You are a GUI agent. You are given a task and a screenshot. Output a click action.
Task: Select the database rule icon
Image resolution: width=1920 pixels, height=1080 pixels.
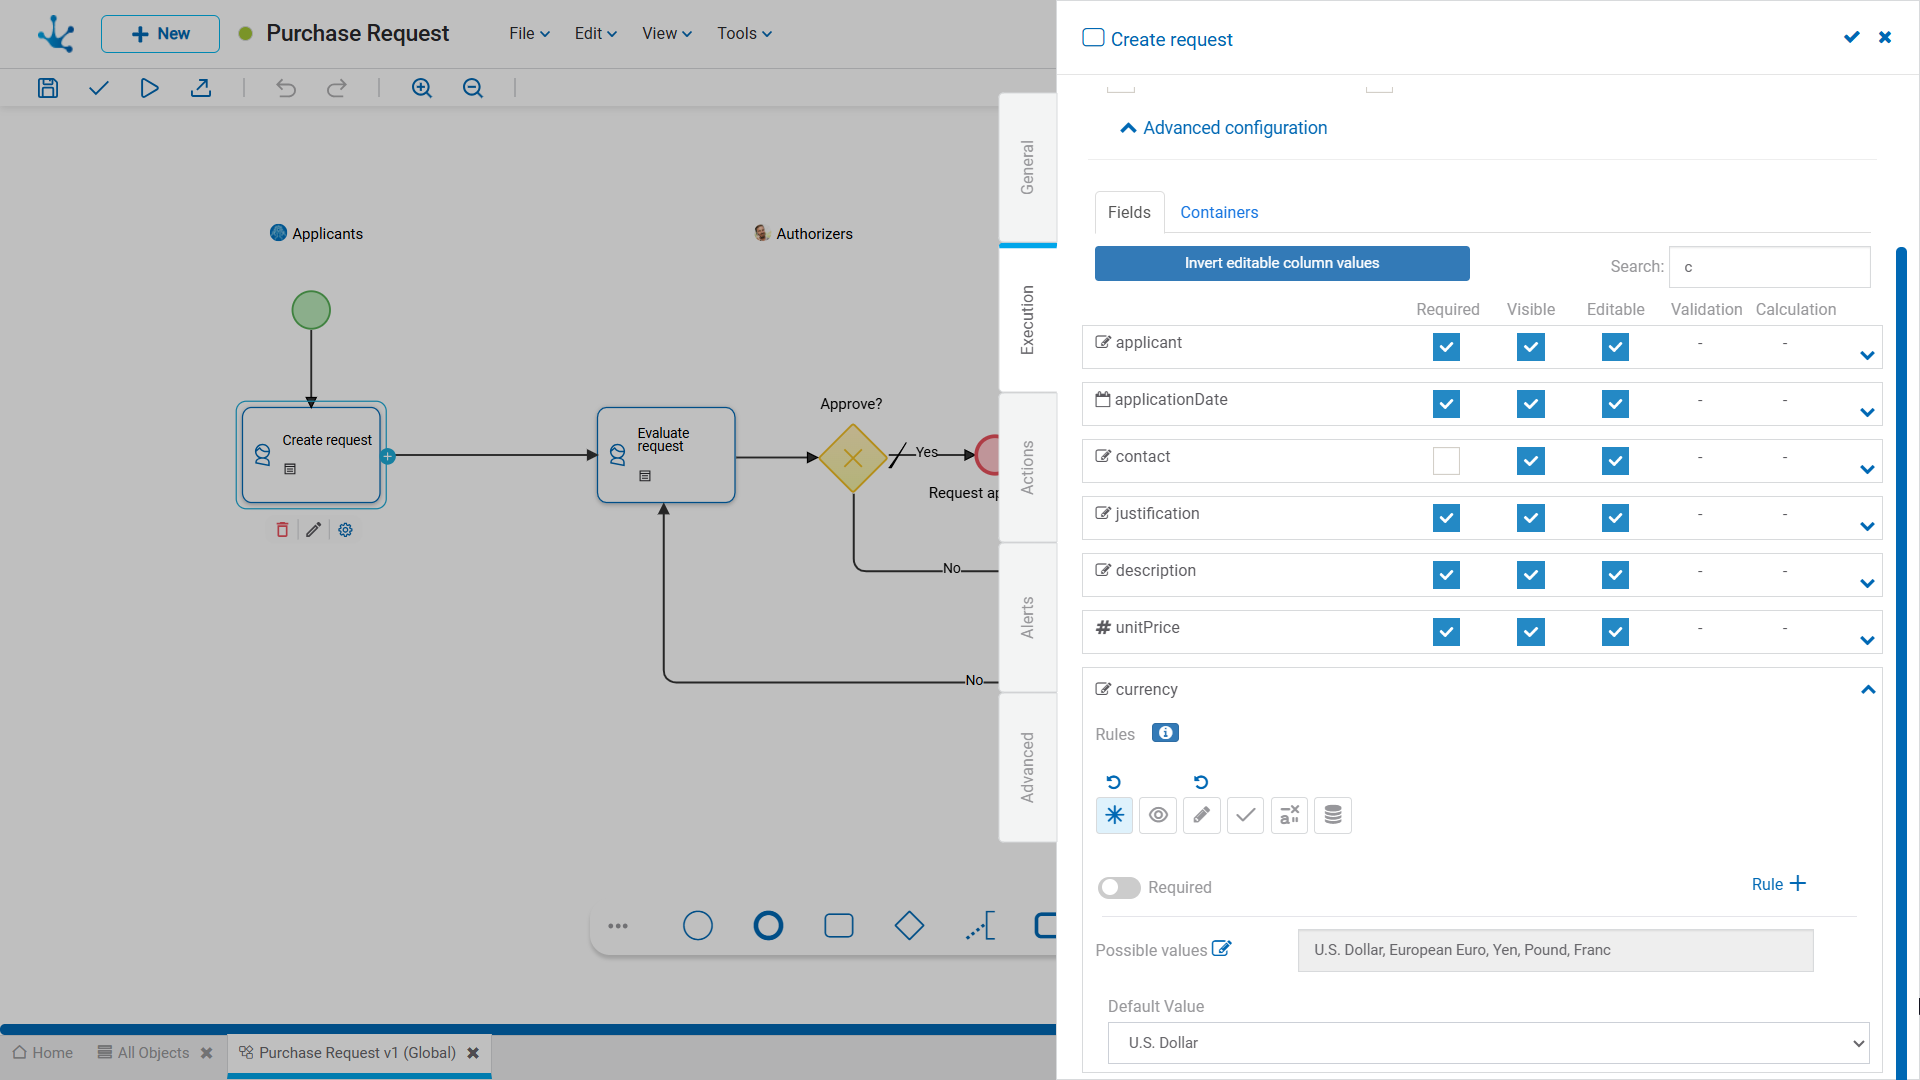click(1333, 815)
